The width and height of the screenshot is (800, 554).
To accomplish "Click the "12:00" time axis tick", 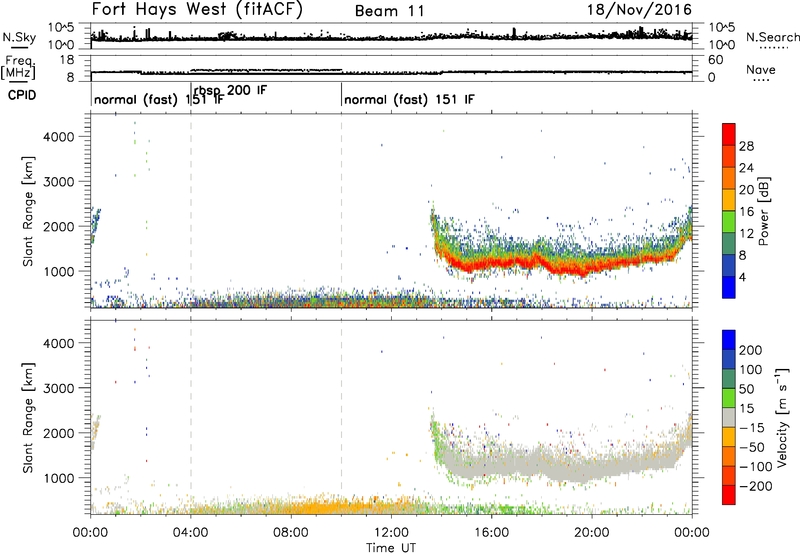I will click(x=391, y=533).
